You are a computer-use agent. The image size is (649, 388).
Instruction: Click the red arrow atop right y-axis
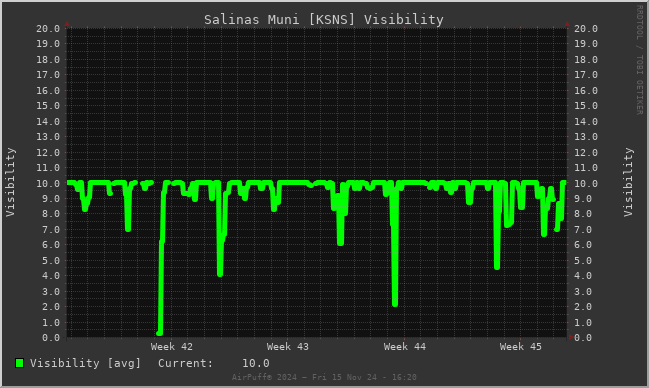[567, 24]
